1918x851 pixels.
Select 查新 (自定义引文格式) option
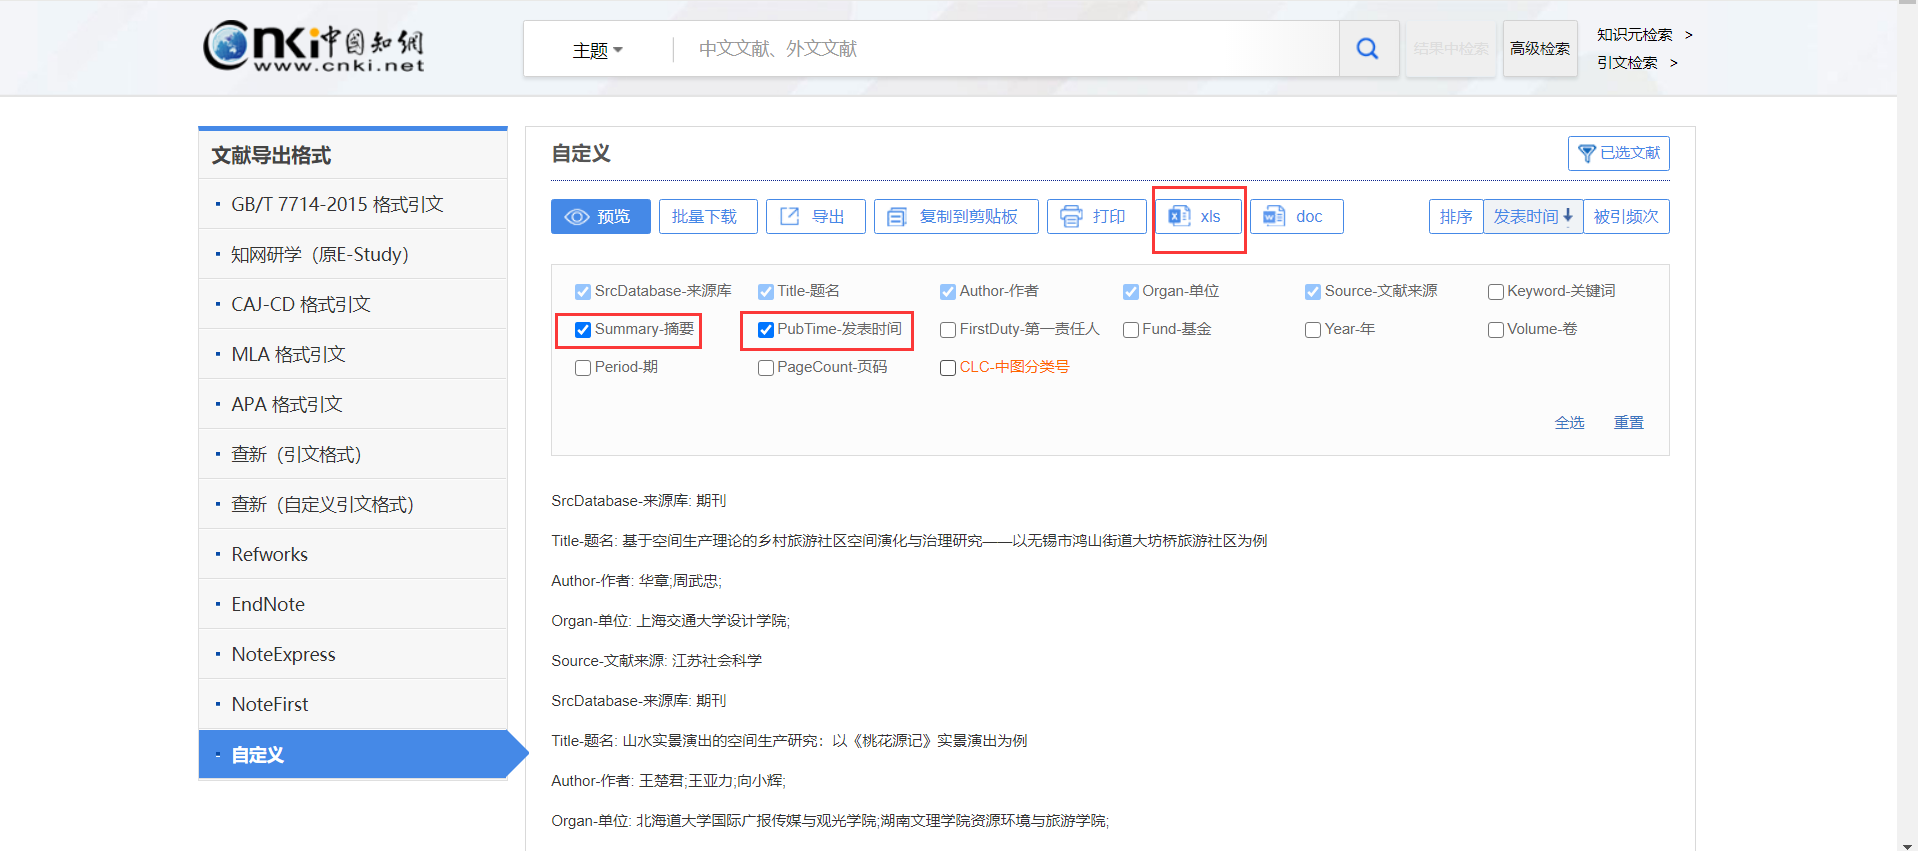(x=353, y=504)
